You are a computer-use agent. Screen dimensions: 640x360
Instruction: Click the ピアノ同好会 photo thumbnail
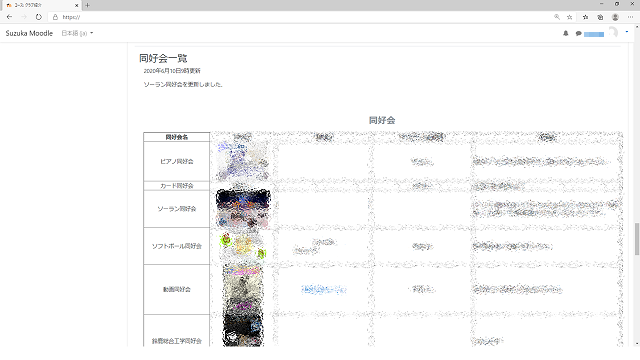(x=243, y=162)
